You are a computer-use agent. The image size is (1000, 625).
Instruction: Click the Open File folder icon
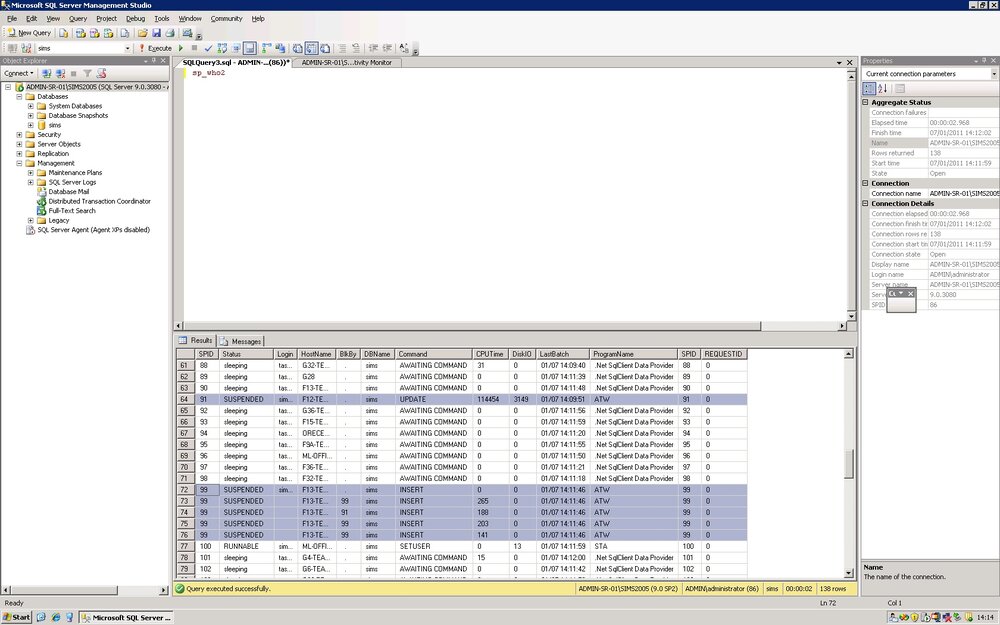click(143, 33)
